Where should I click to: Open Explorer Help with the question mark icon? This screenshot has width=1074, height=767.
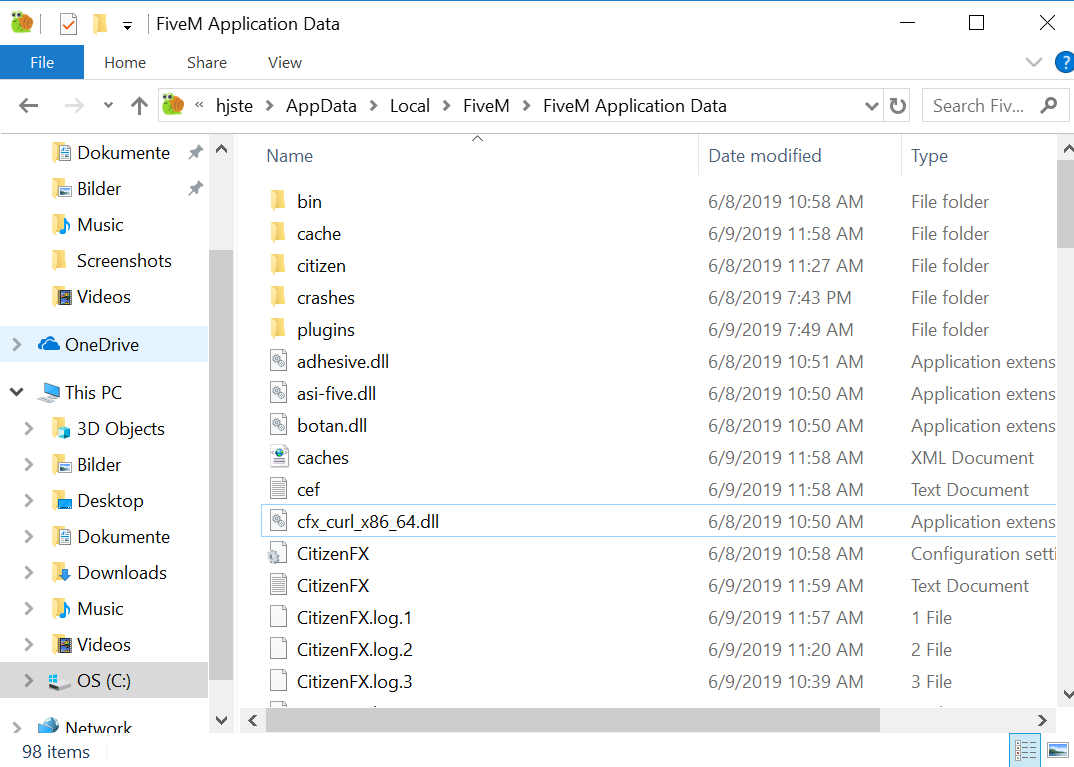click(1064, 62)
